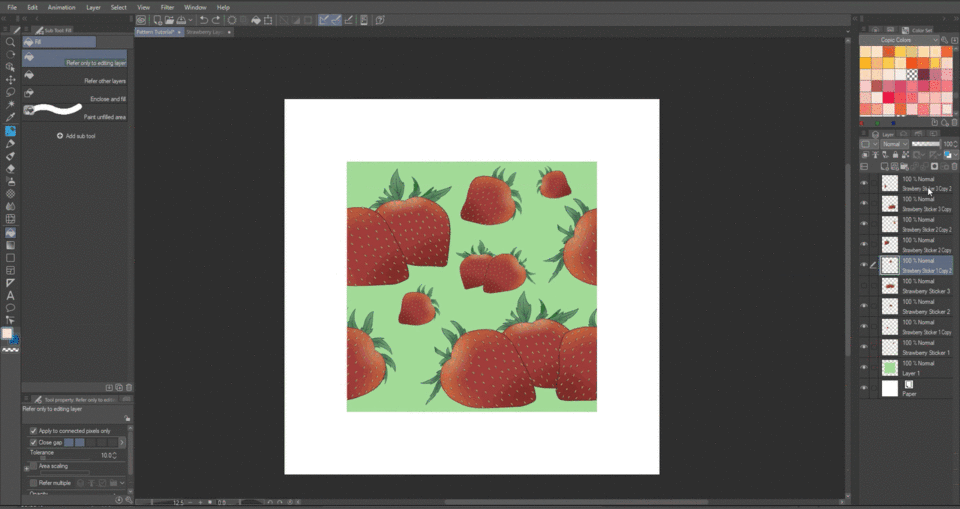Select the Paper layer thumbnail
Viewport: 960px width, 509px height.
[890, 388]
